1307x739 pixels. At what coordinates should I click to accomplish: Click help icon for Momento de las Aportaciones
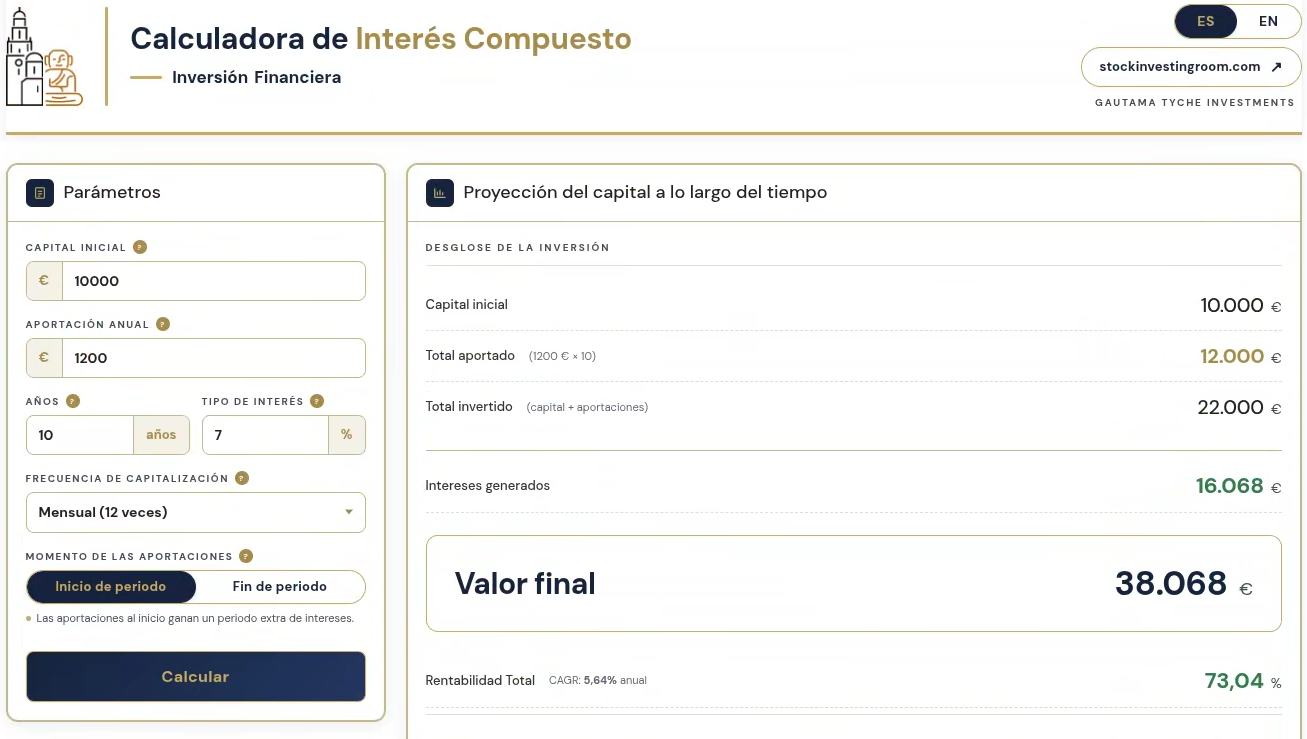click(x=246, y=556)
